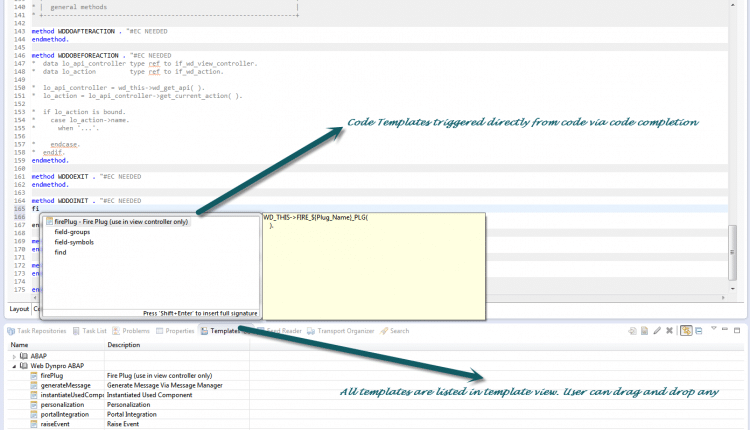750x430 pixels.
Task: Choose field-groups in the completion popup
Action: (72, 232)
